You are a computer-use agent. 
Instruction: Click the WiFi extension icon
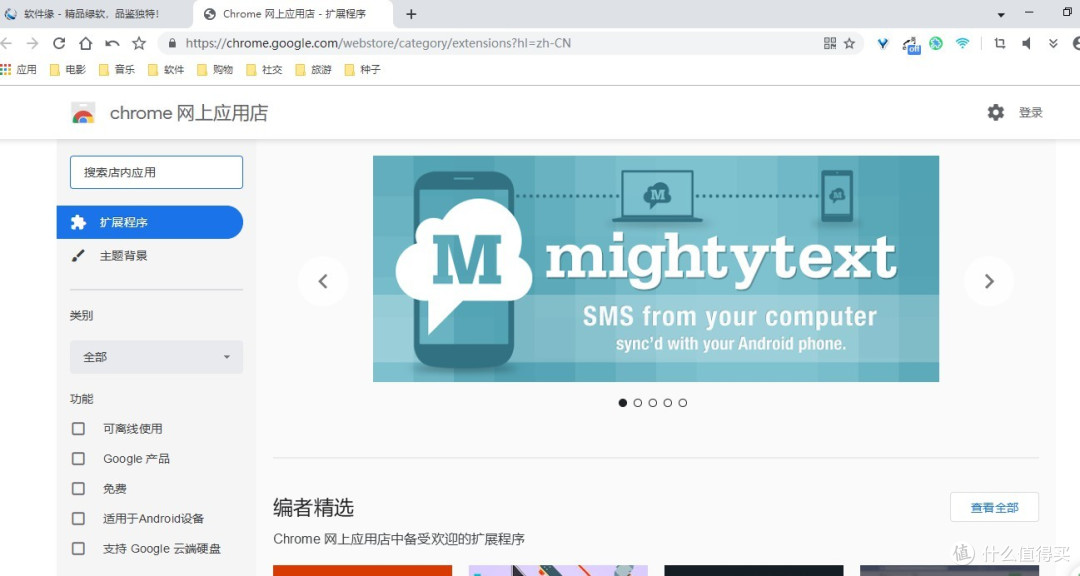point(962,43)
